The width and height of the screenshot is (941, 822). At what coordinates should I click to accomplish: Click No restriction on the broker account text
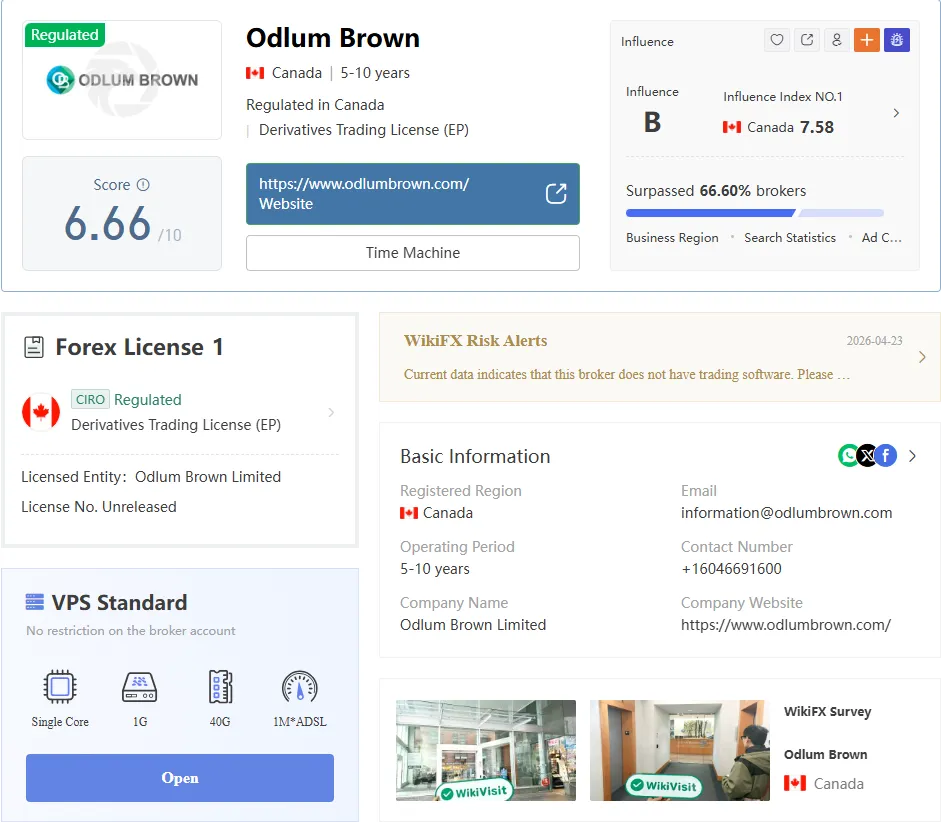tap(131, 631)
